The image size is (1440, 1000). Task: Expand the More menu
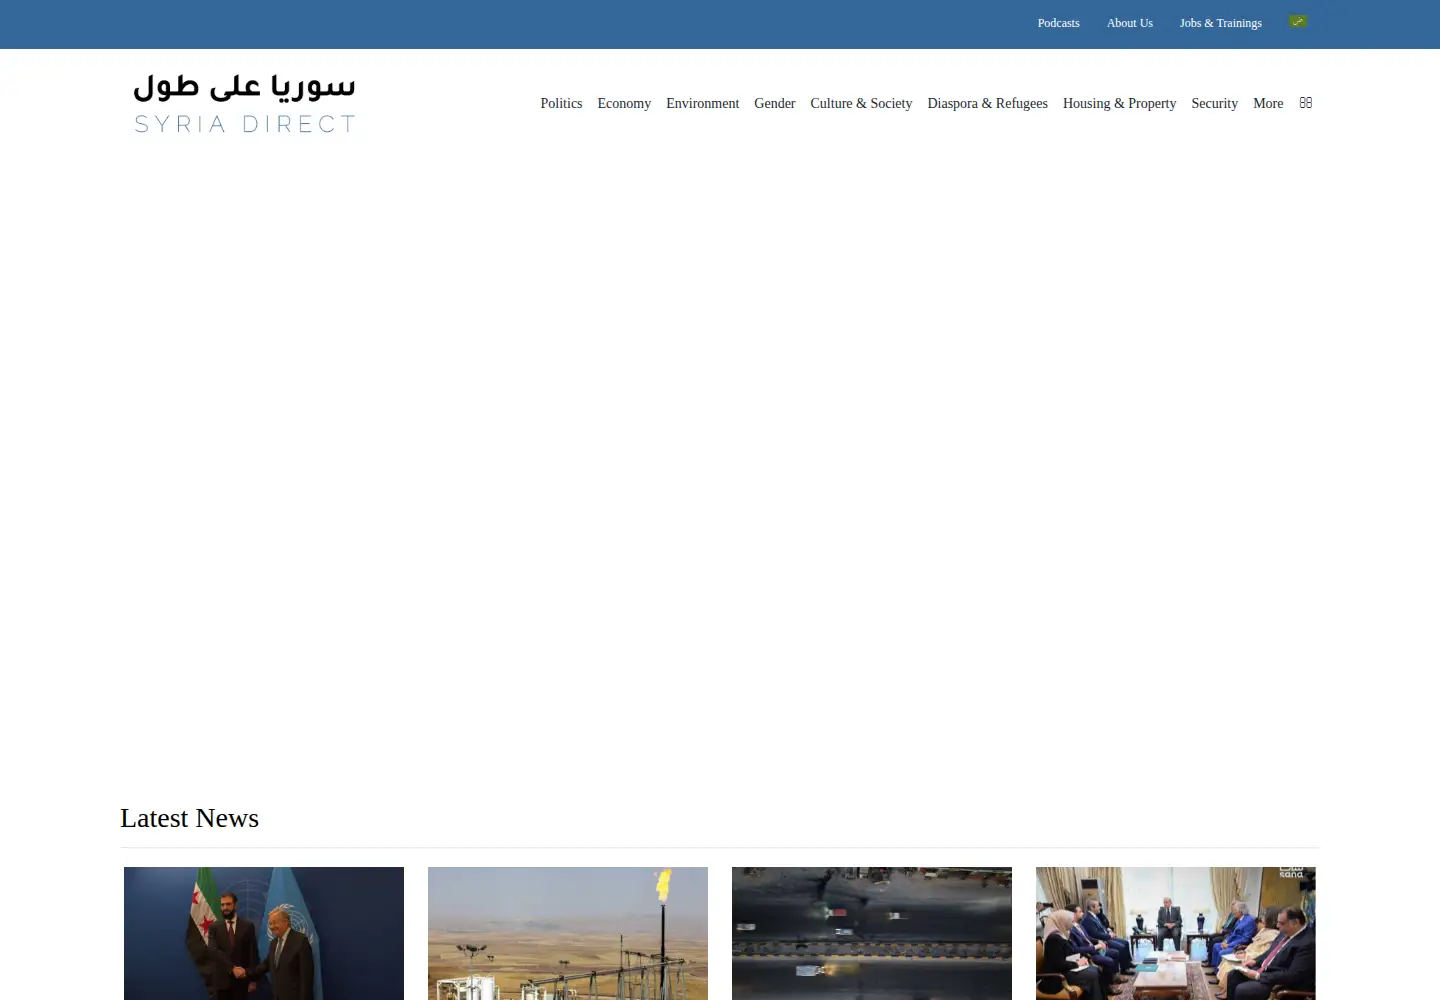click(x=1268, y=103)
